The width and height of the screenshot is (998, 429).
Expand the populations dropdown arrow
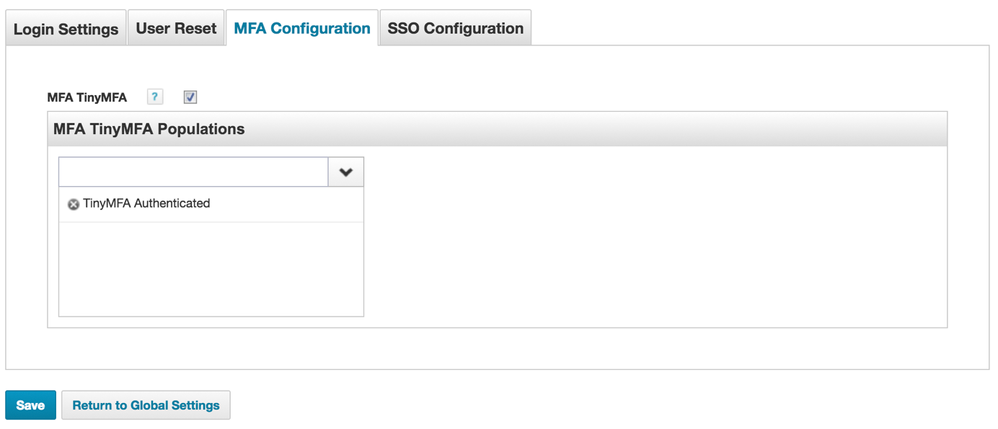click(x=346, y=172)
